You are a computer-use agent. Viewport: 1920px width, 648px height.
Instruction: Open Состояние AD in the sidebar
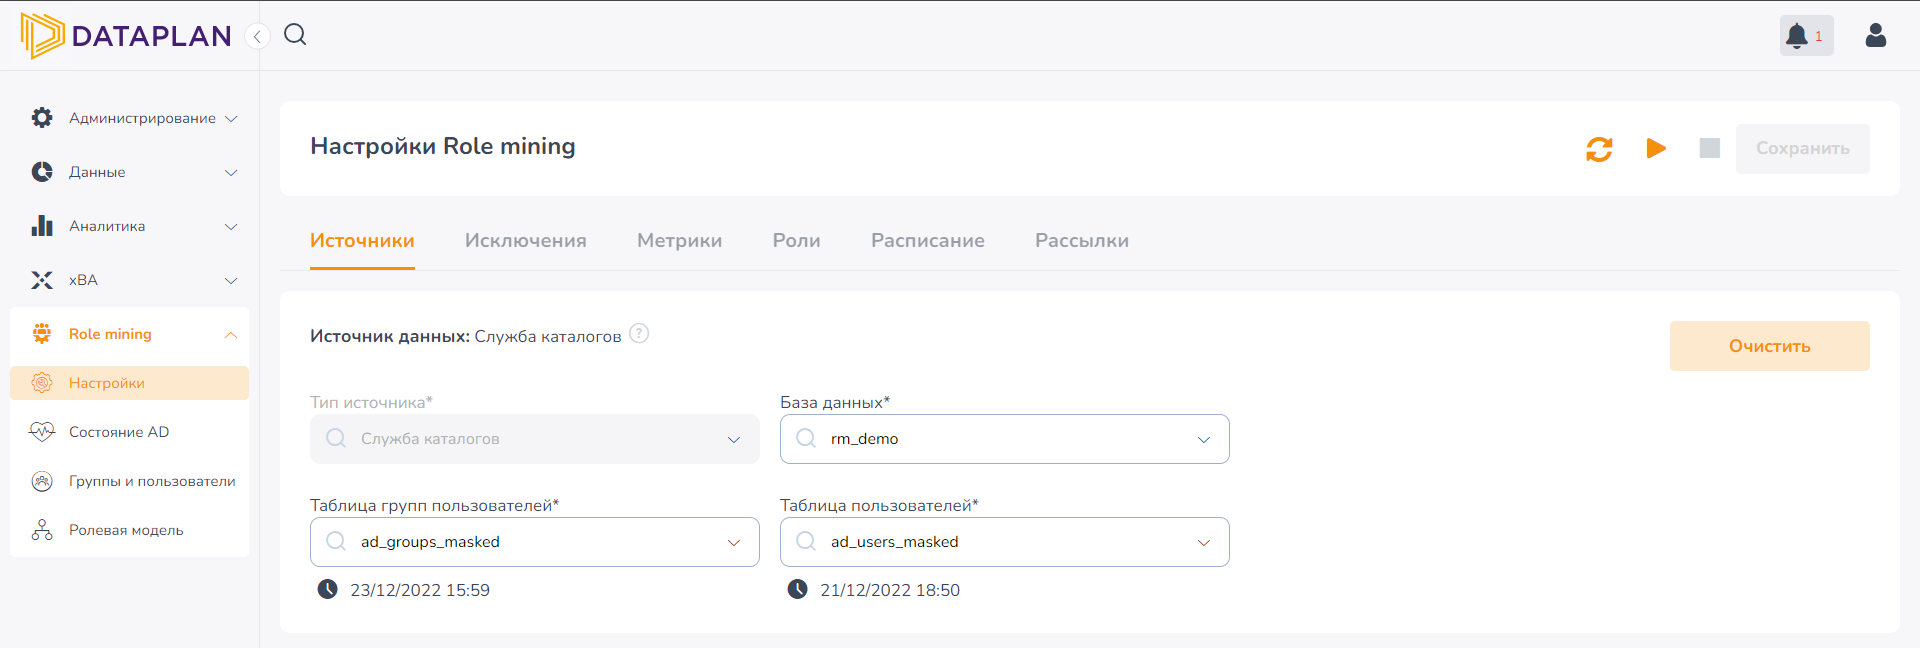(x=119, y=432)
